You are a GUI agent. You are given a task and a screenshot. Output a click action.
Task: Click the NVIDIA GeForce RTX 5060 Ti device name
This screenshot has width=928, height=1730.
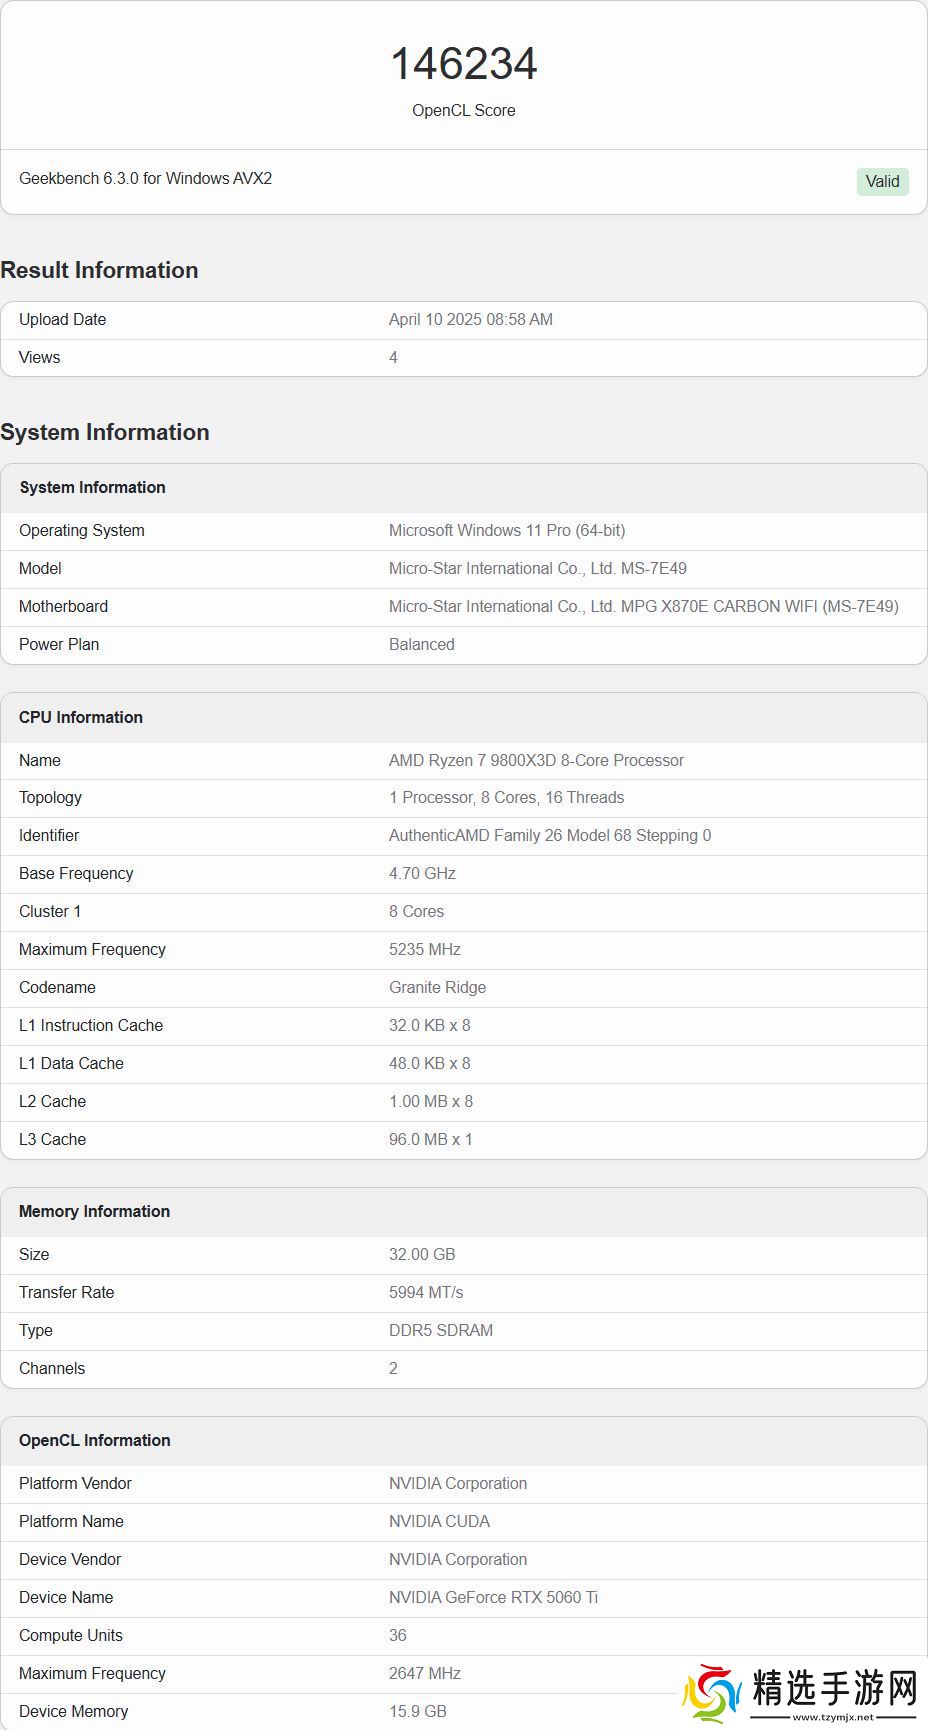[493, 1597]
